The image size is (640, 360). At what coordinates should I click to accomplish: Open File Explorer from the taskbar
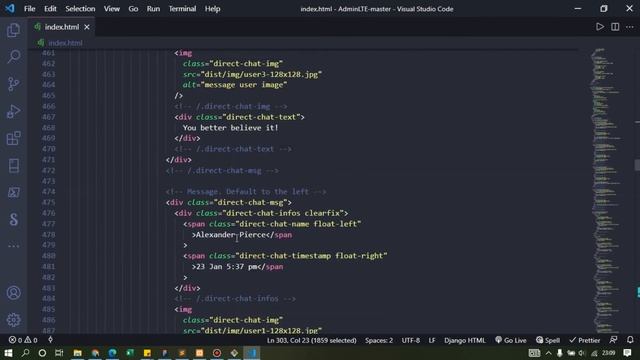(x=77, y=353)
